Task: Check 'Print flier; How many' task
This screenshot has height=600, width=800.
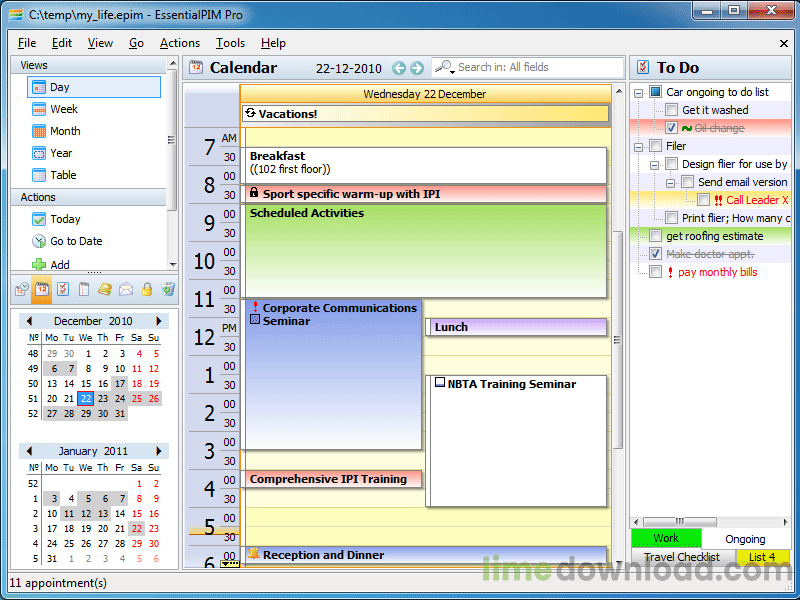Action: 671,218
